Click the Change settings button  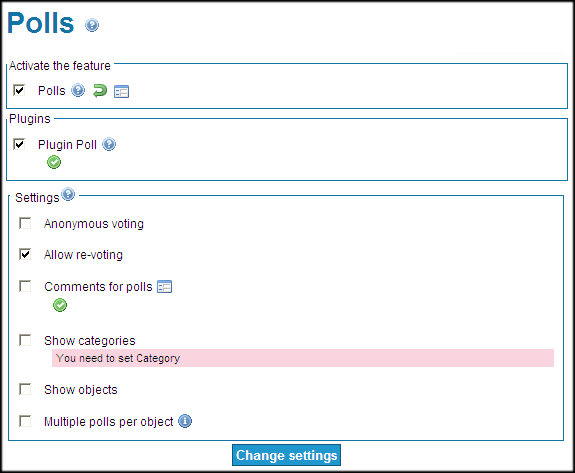286,455
